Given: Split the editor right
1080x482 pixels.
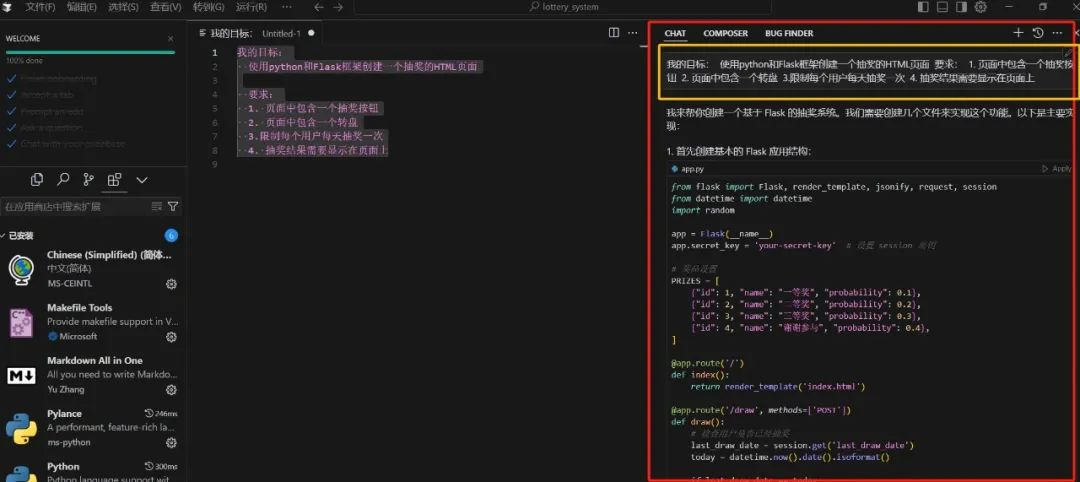Looking at the screenshot, I should [x=614, y=32].
